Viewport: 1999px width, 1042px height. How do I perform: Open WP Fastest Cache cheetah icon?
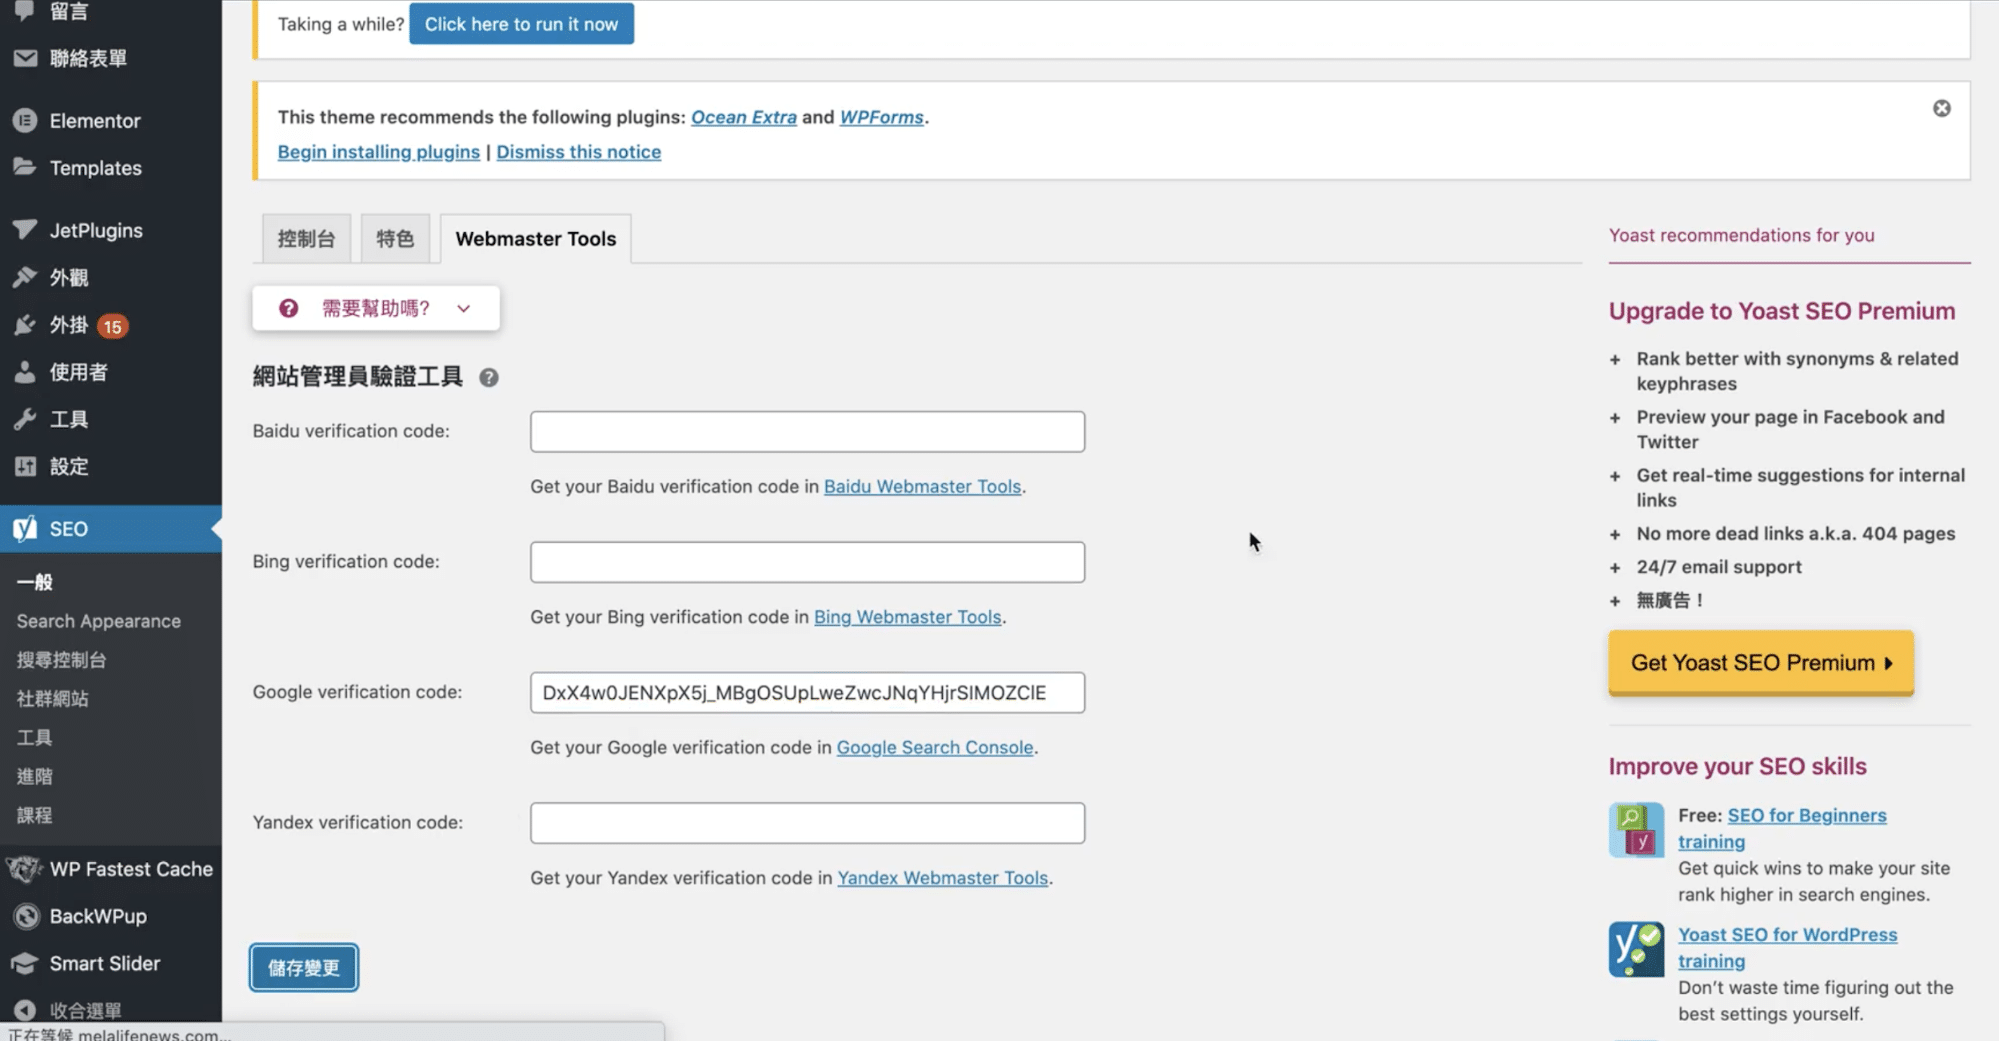(25, 869)
